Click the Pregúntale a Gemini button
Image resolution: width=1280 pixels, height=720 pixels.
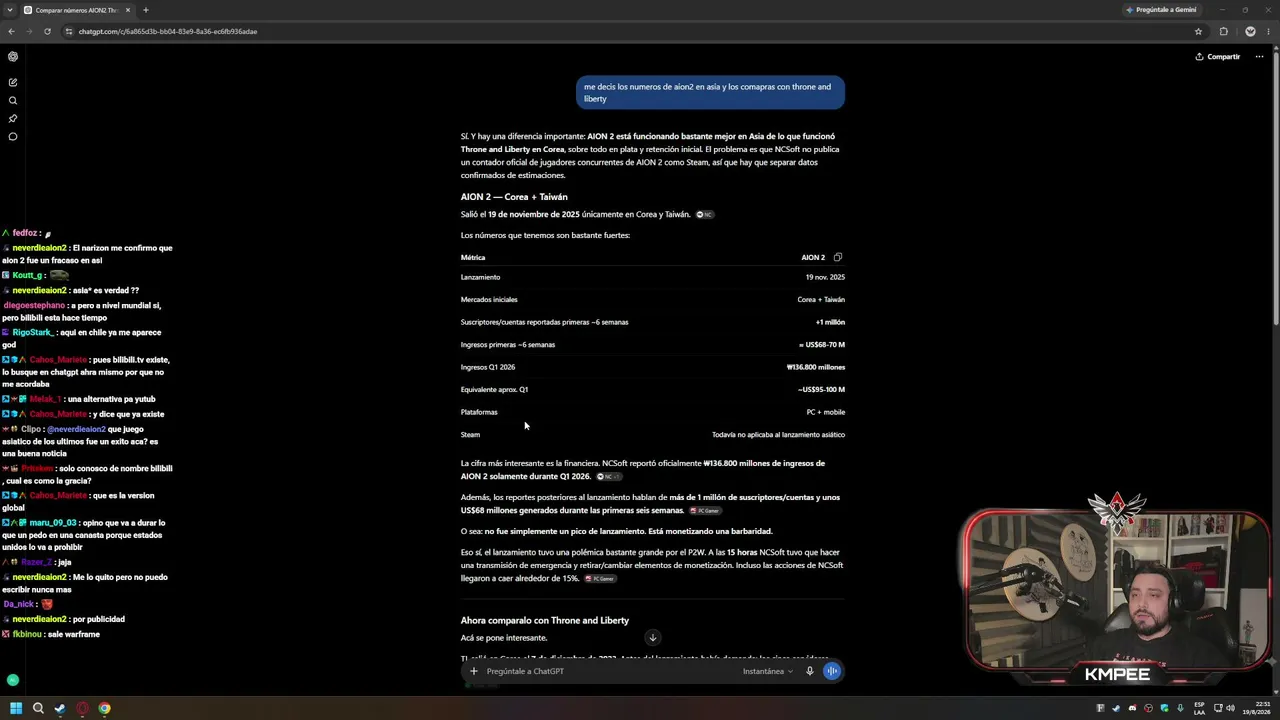[1161, 10]
